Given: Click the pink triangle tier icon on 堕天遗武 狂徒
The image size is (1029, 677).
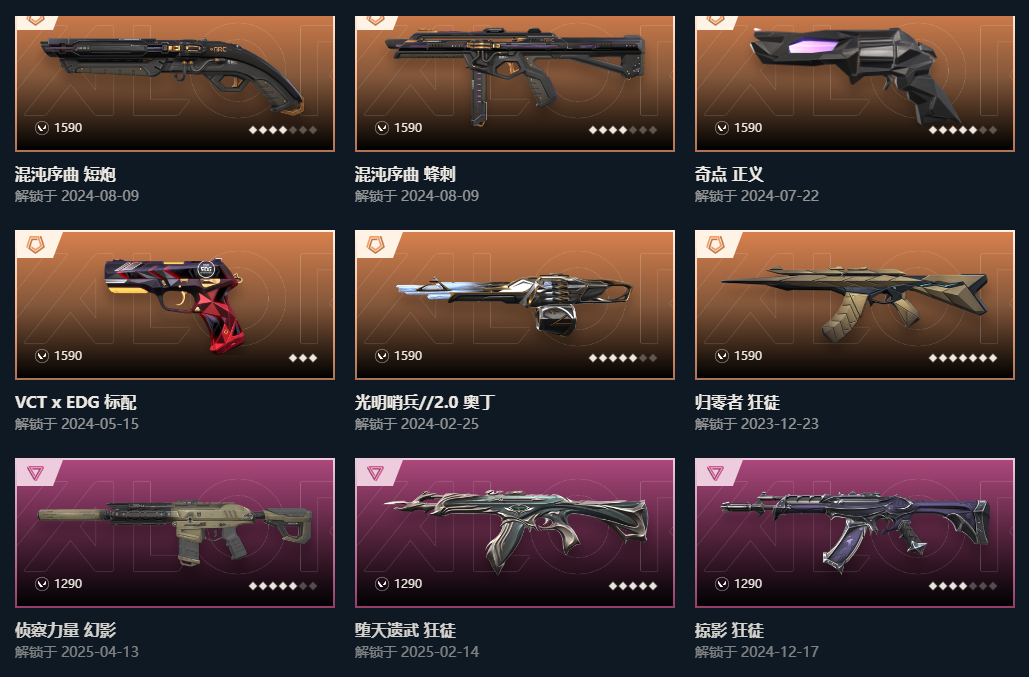Looking at the screenshot, I should (x=375, y=472).
